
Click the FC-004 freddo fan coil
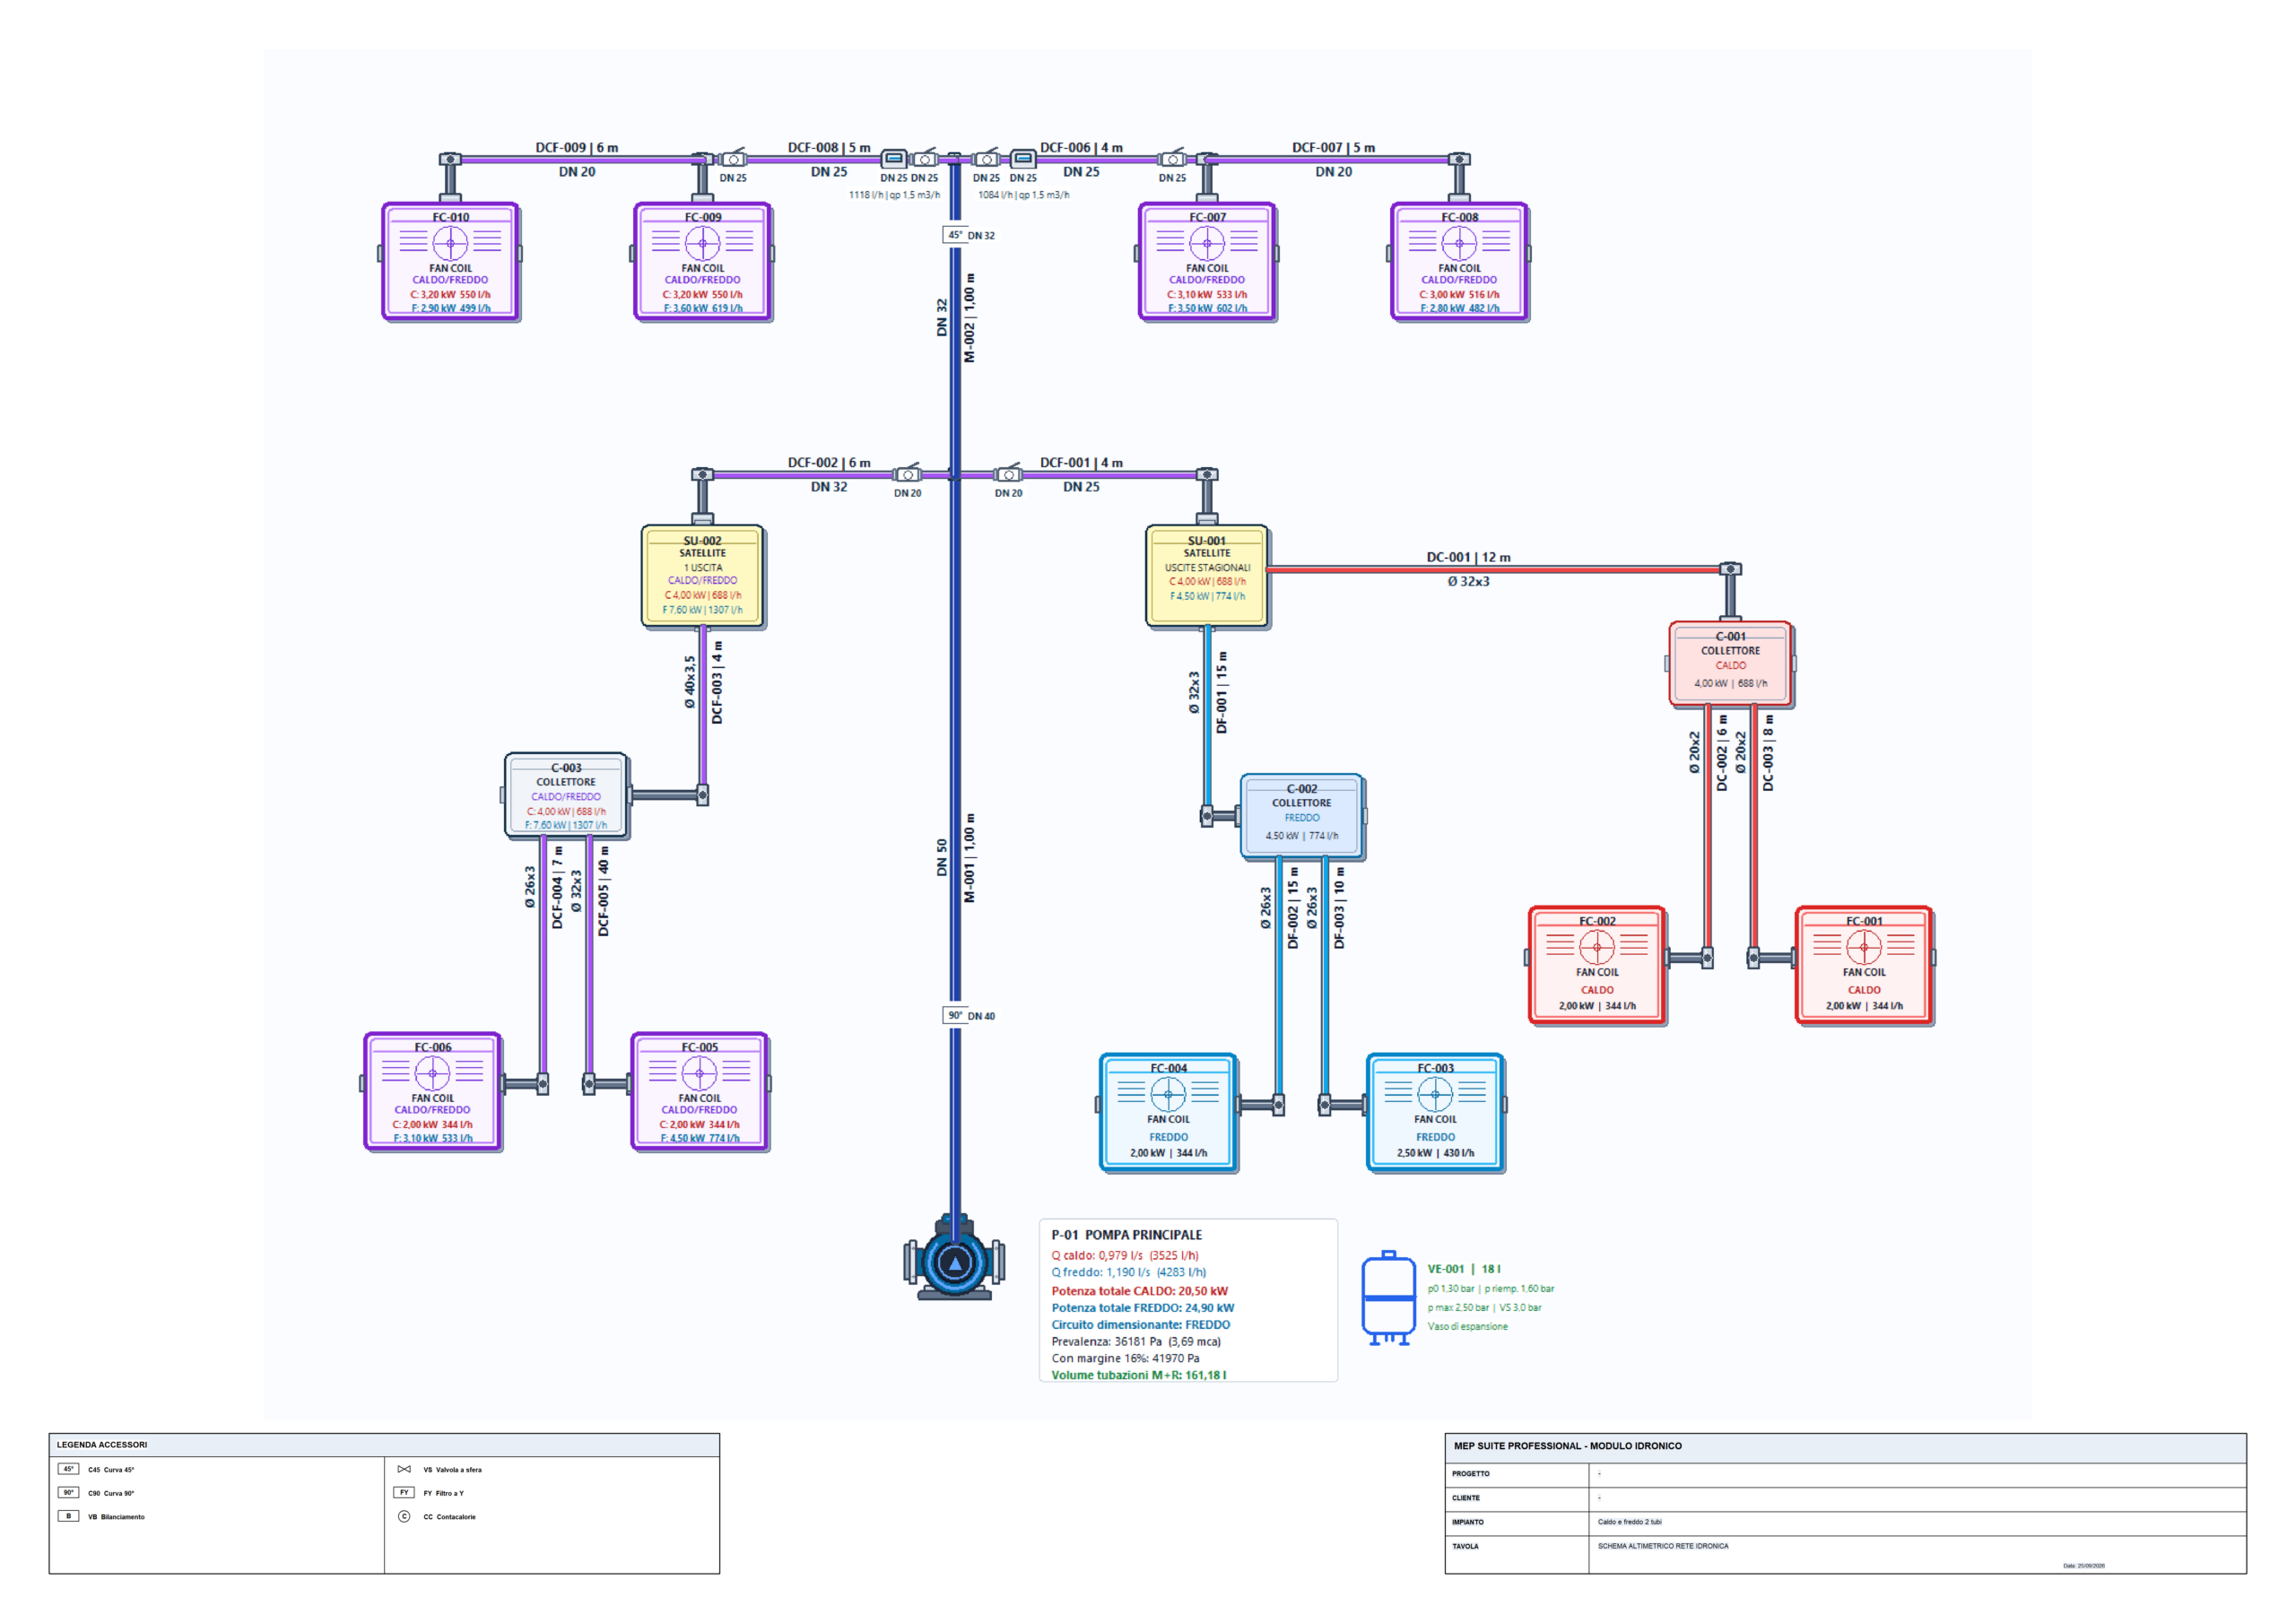coord(1168,1112)
